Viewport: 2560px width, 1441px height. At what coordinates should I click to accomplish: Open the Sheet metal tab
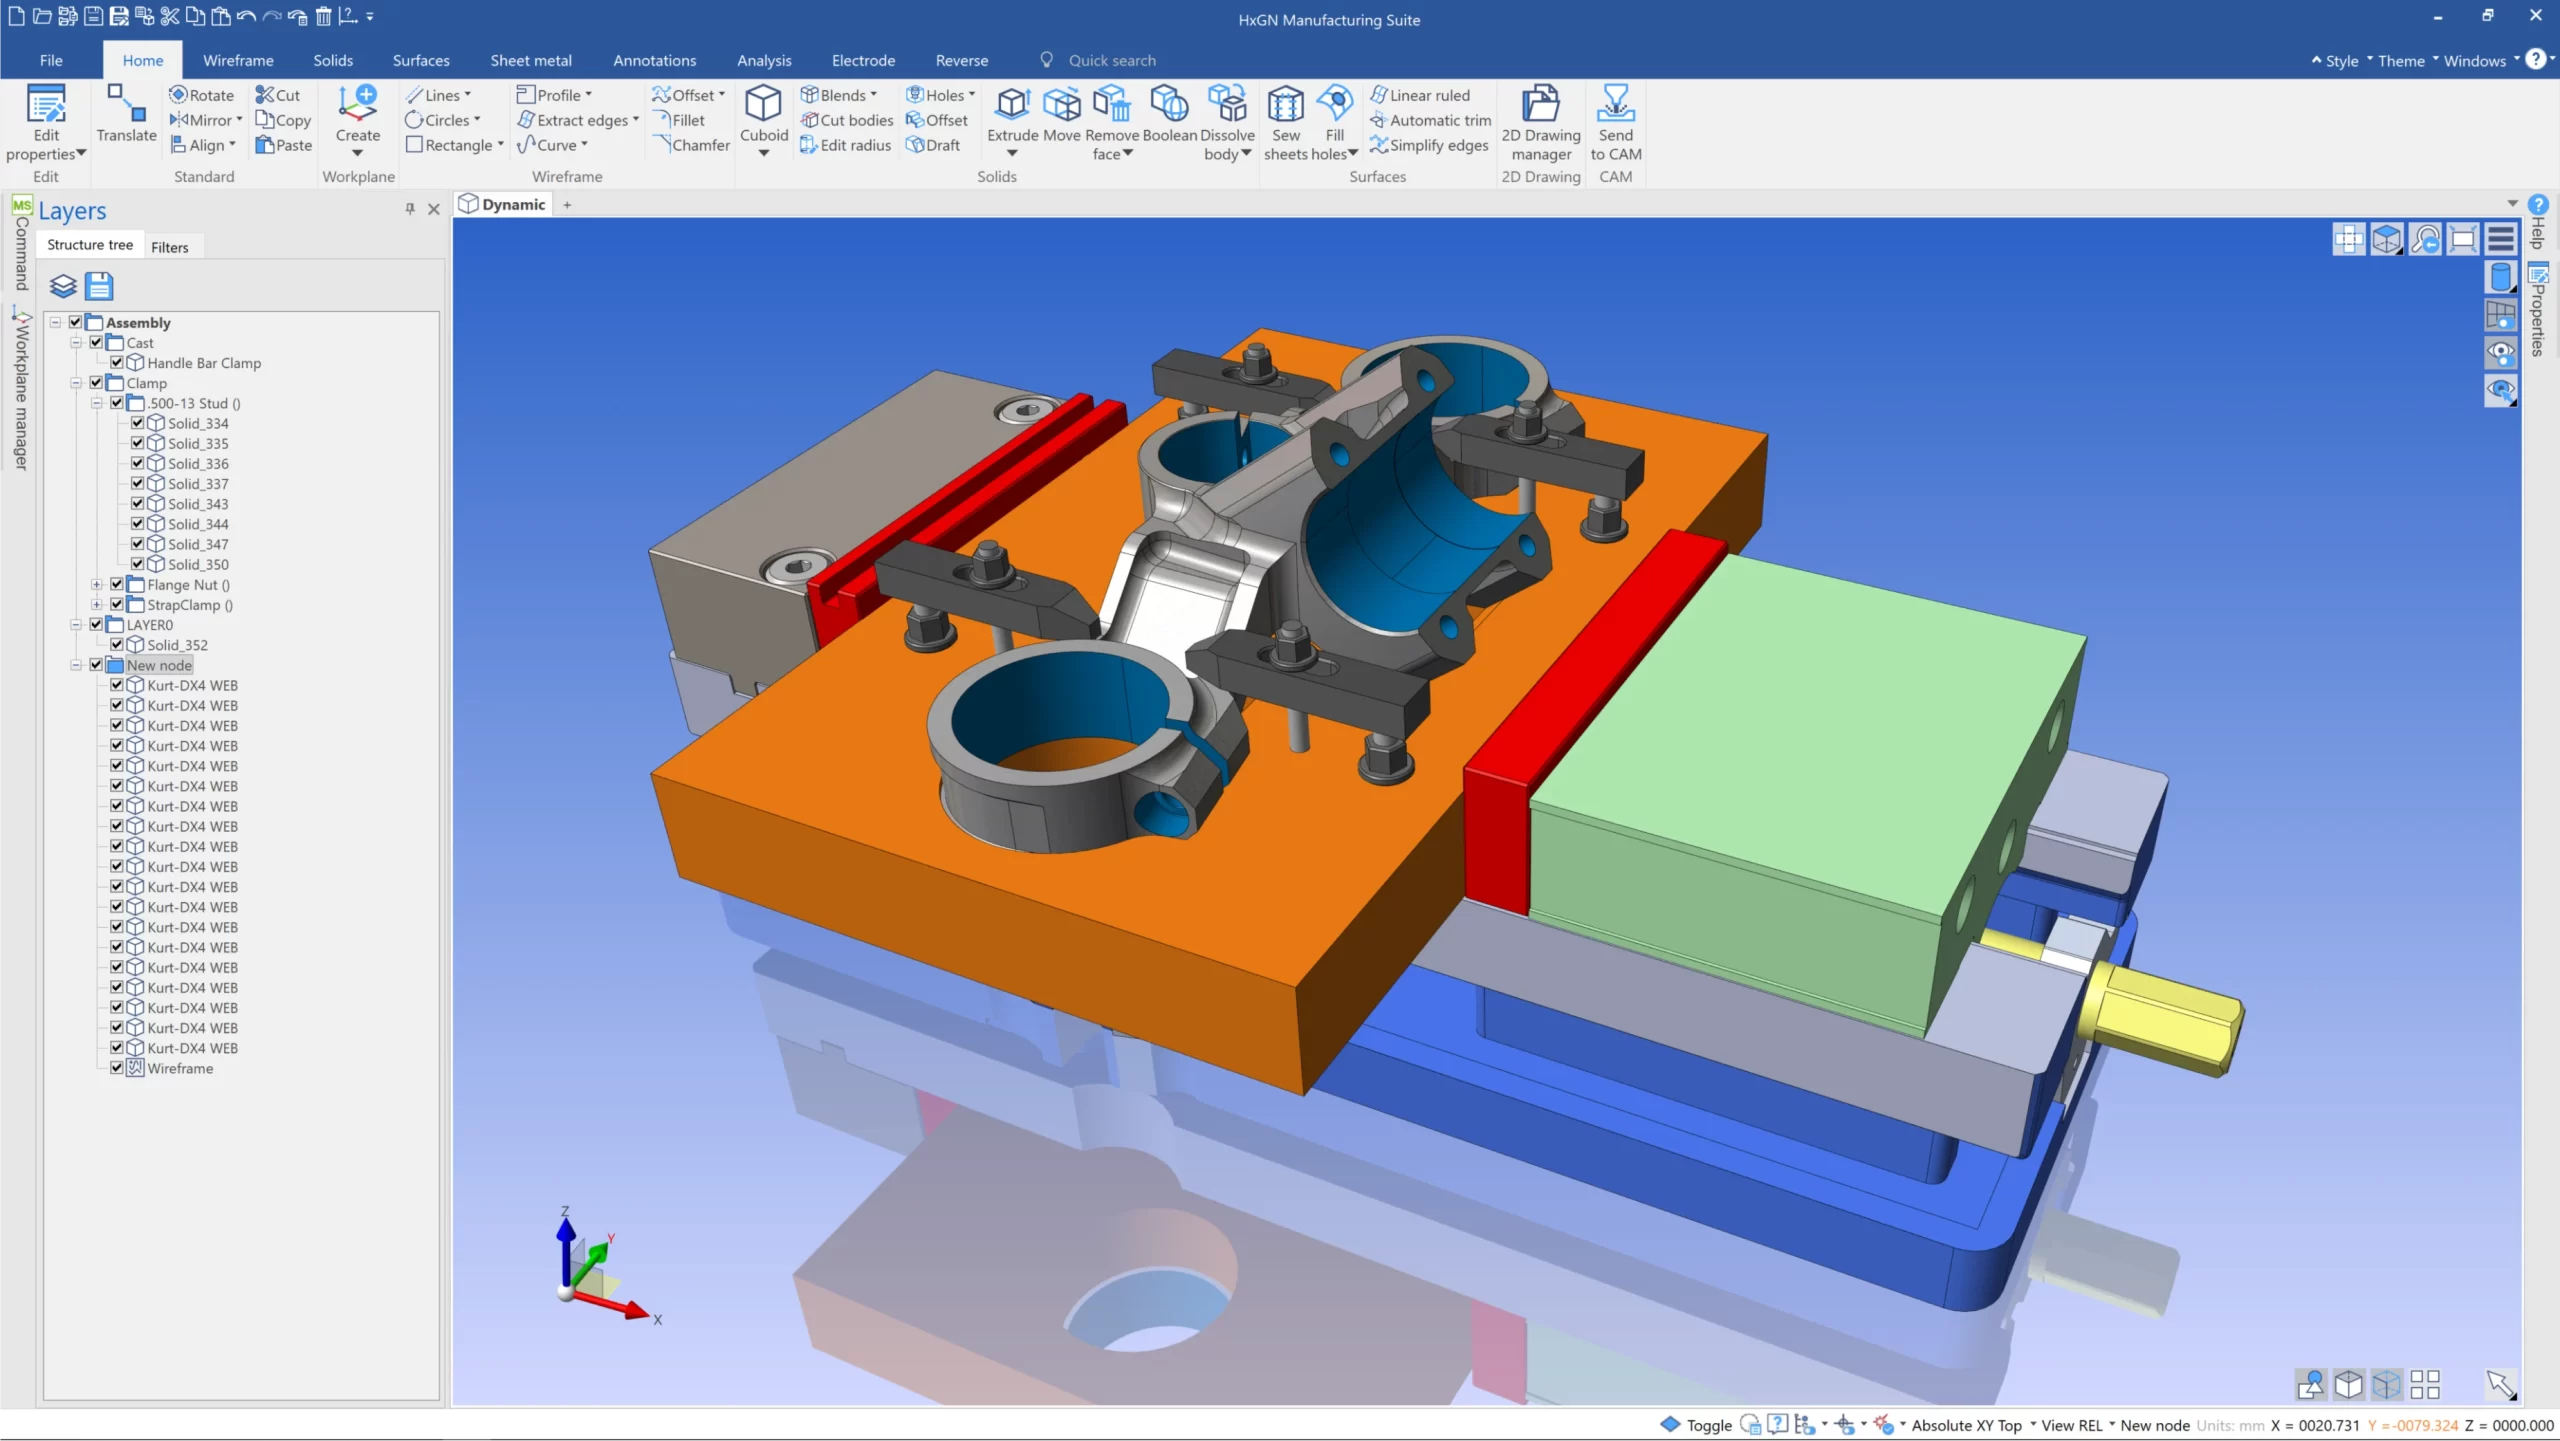531,60
